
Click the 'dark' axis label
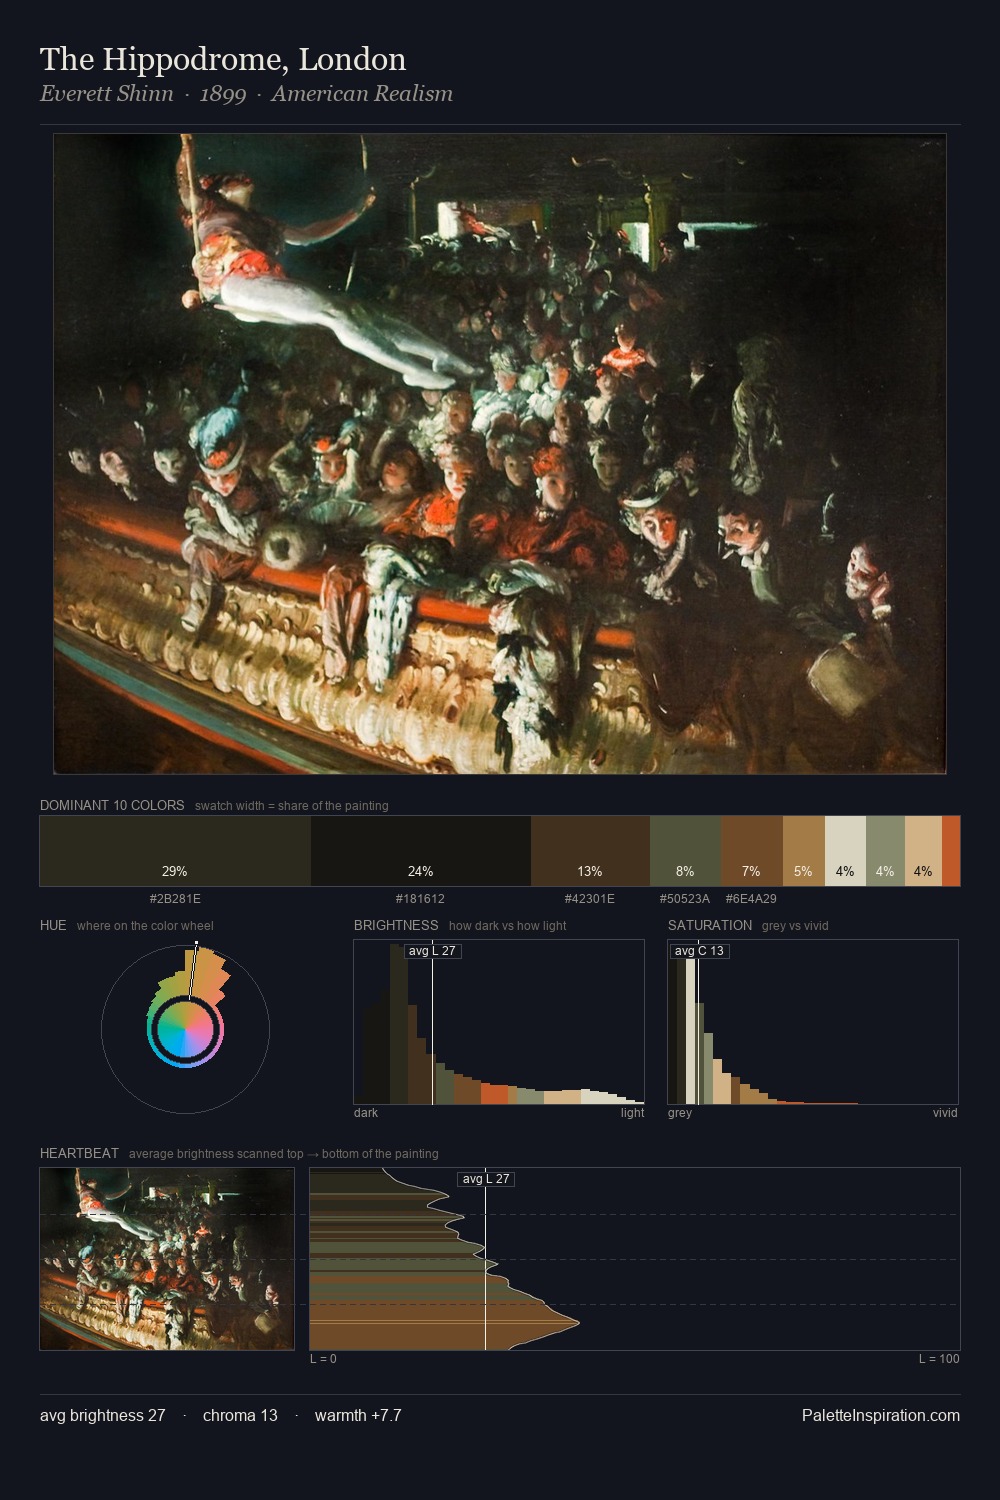(x=366, y=1113)
